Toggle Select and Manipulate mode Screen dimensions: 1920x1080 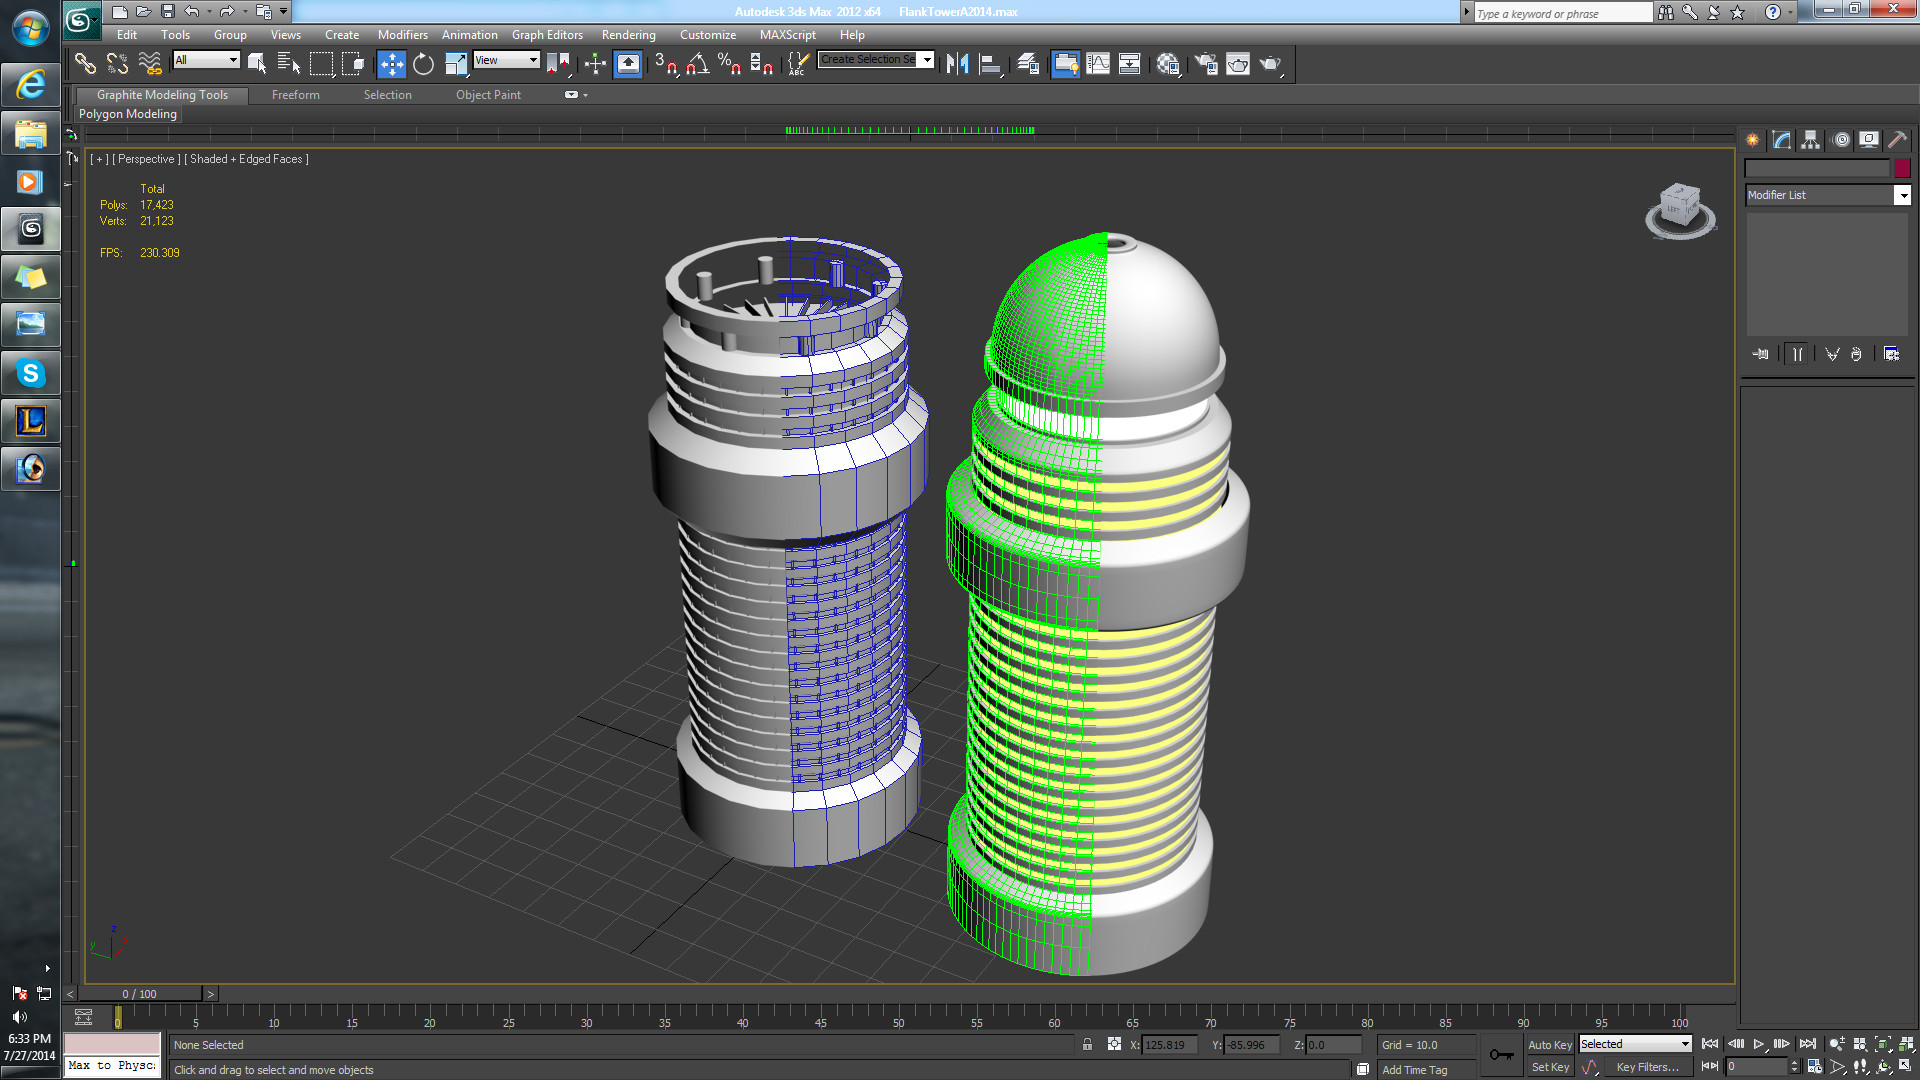595,64
